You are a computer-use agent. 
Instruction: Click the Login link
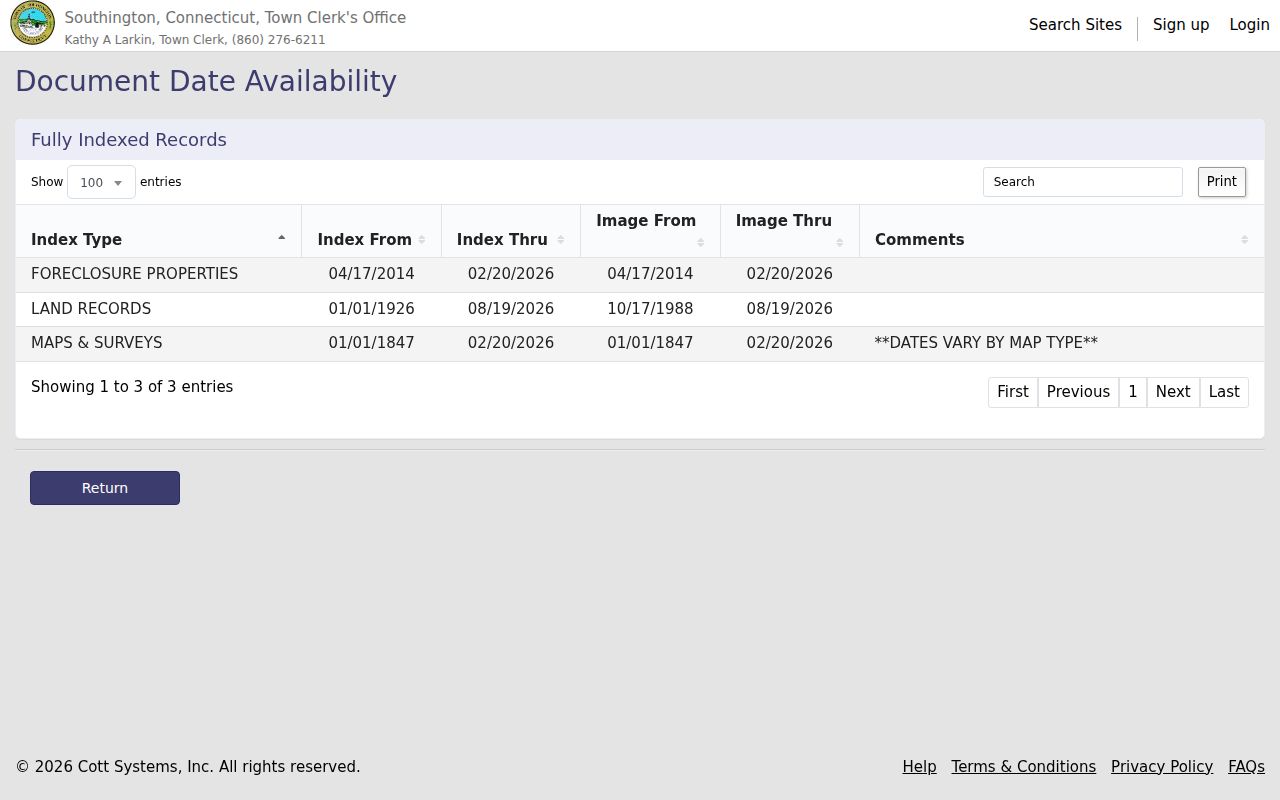click(x=1249, y=25)
